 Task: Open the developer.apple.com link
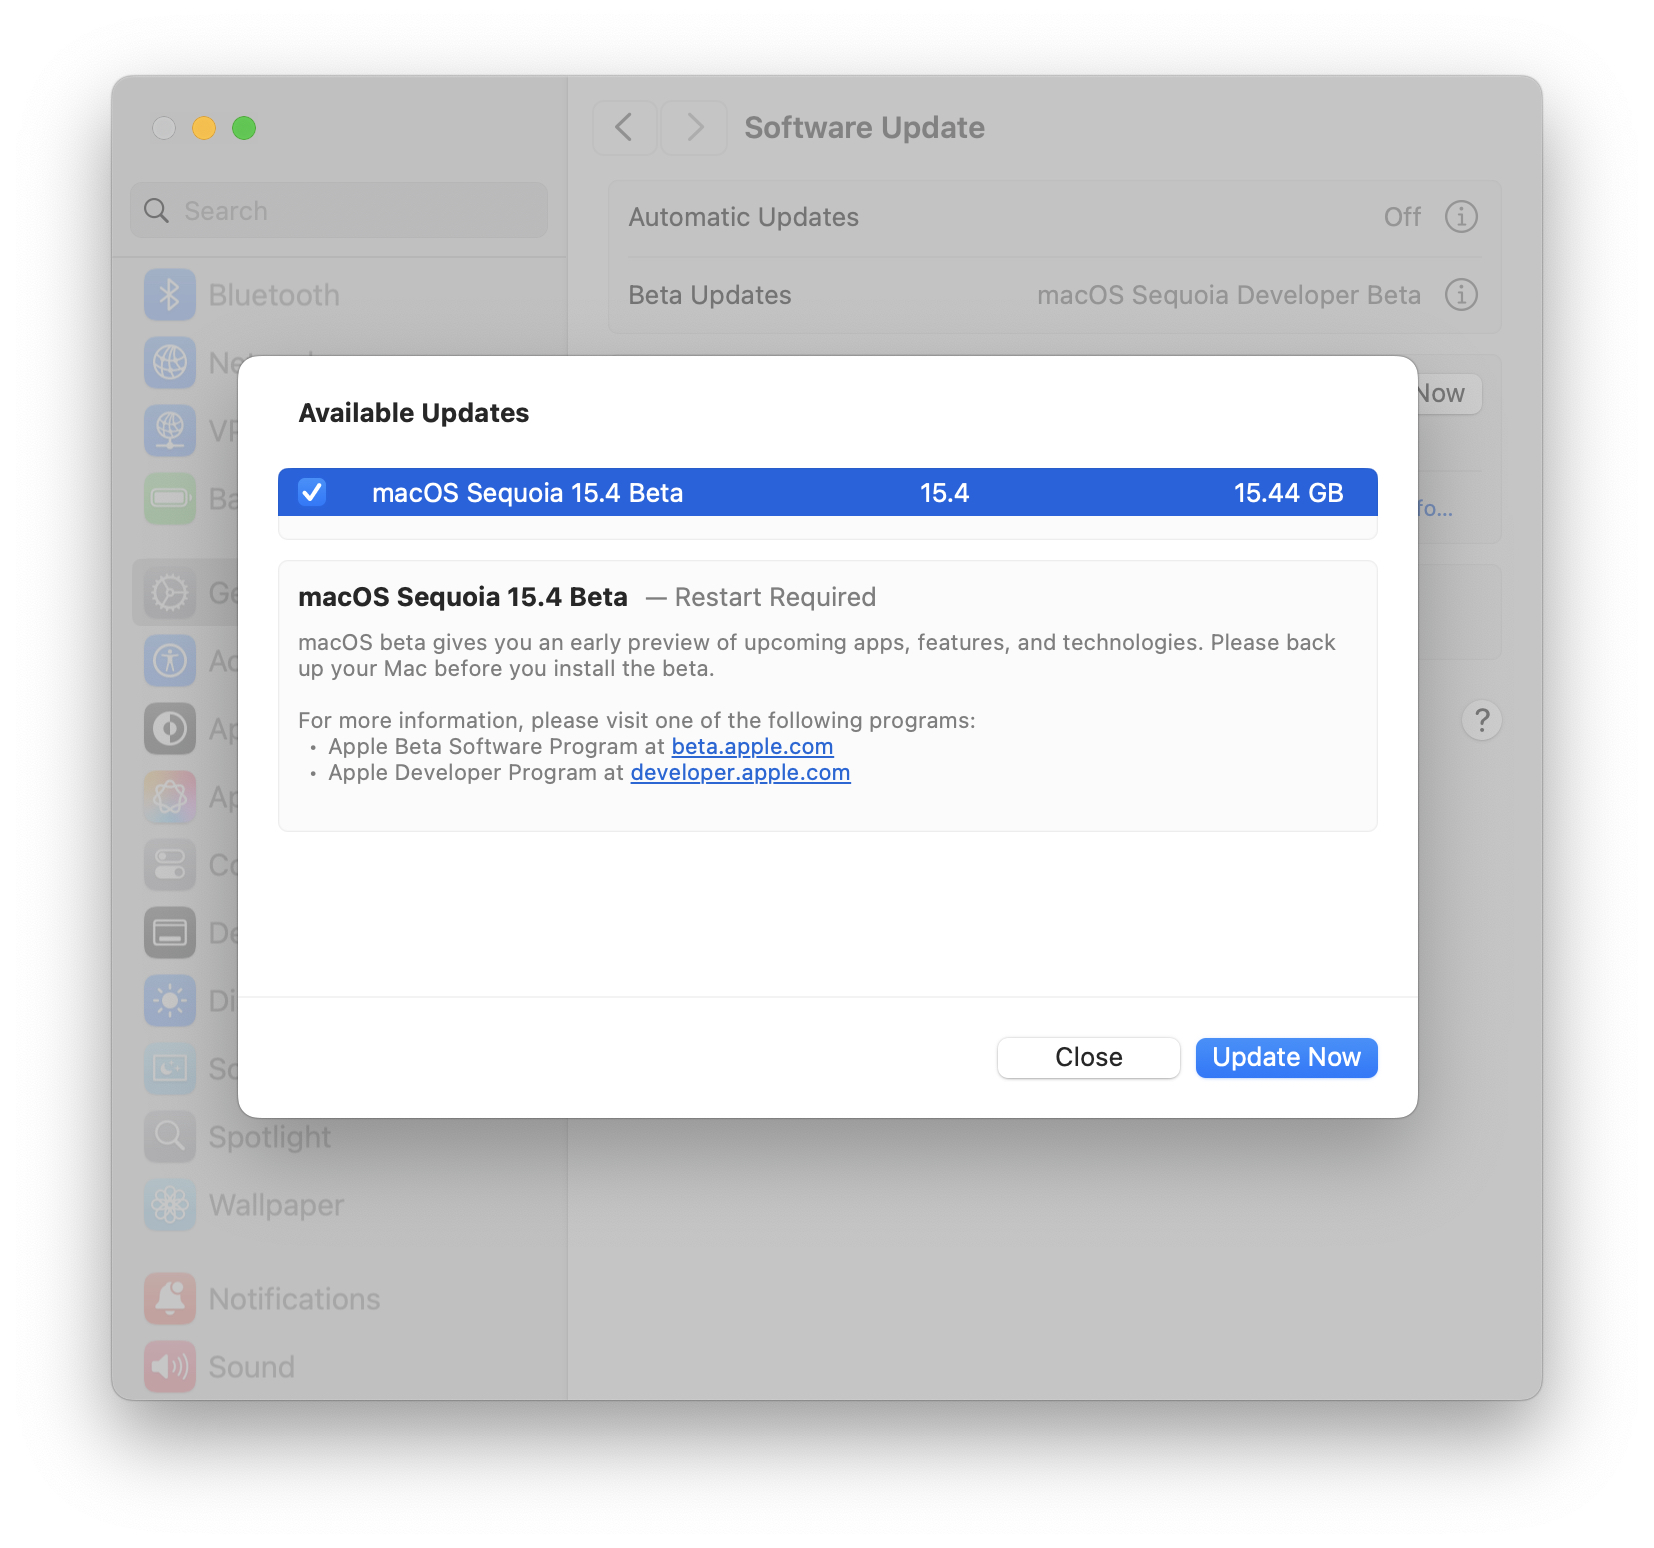click(x=739, y=772)
